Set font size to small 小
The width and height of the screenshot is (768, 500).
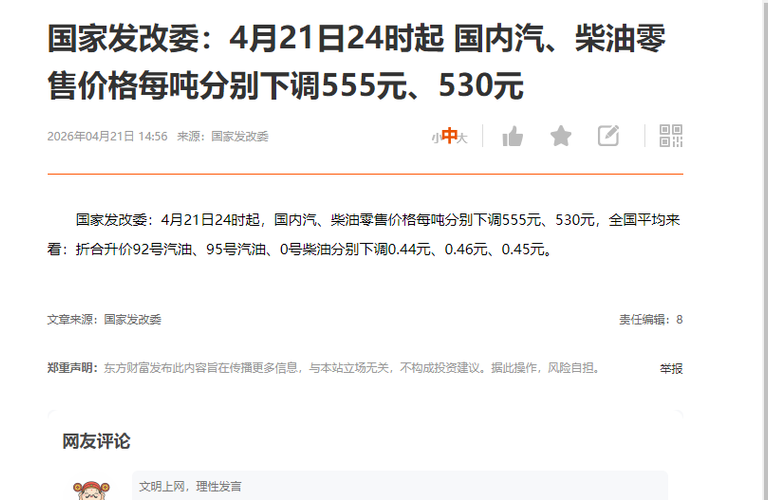pyautogui.click(x=435, y=139)
